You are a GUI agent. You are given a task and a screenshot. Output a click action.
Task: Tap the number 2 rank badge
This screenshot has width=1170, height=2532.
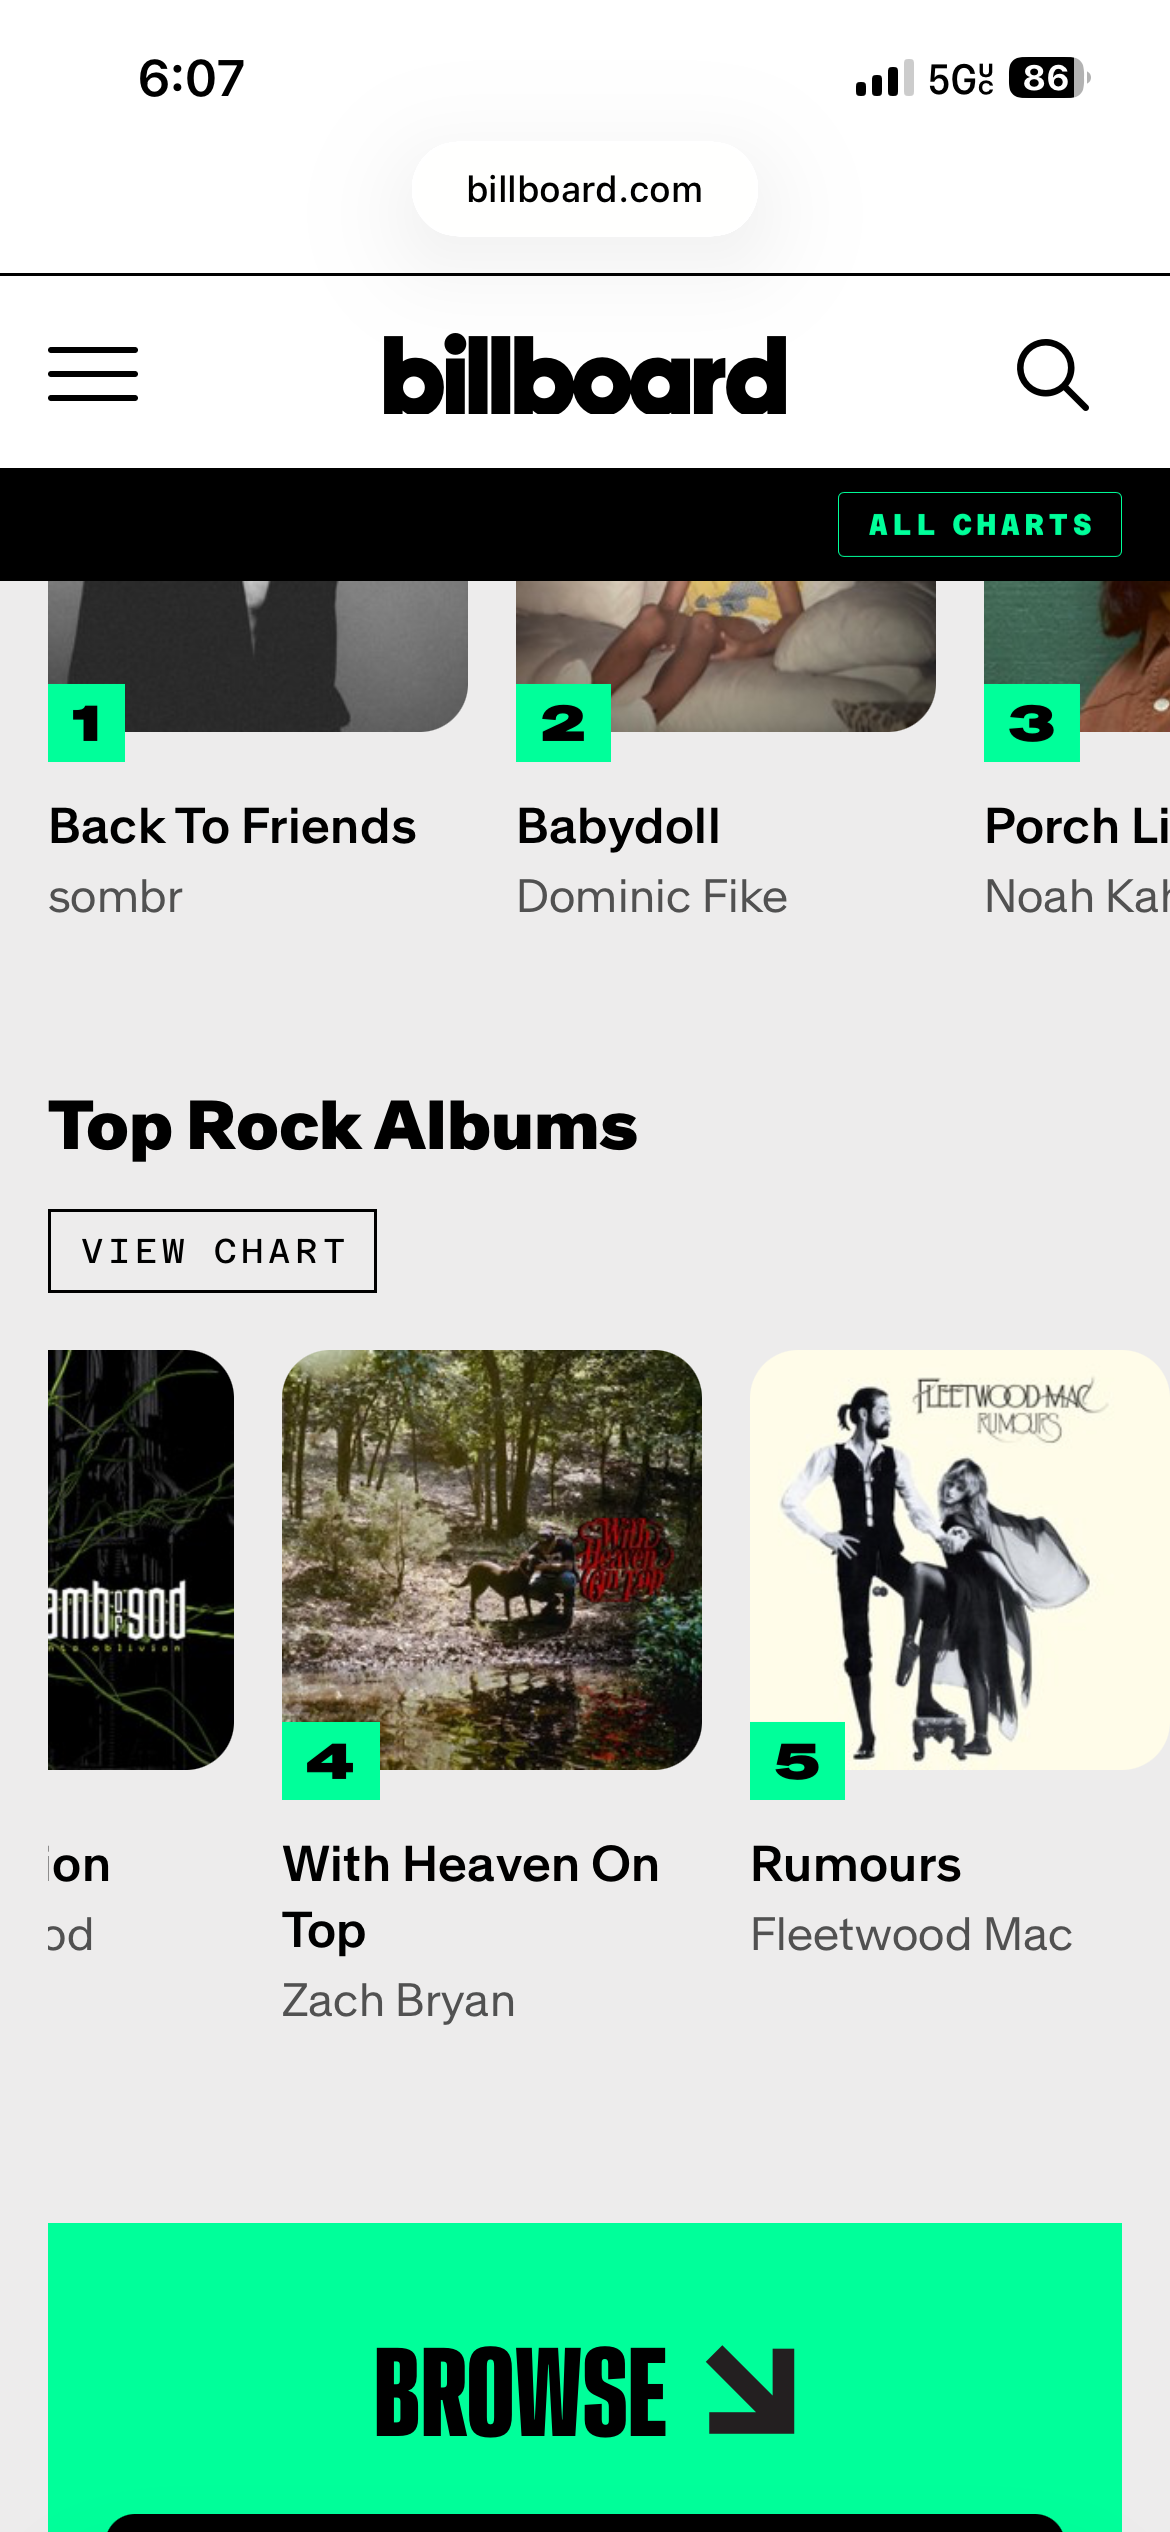pyautogui.click(x=563, y=723)
